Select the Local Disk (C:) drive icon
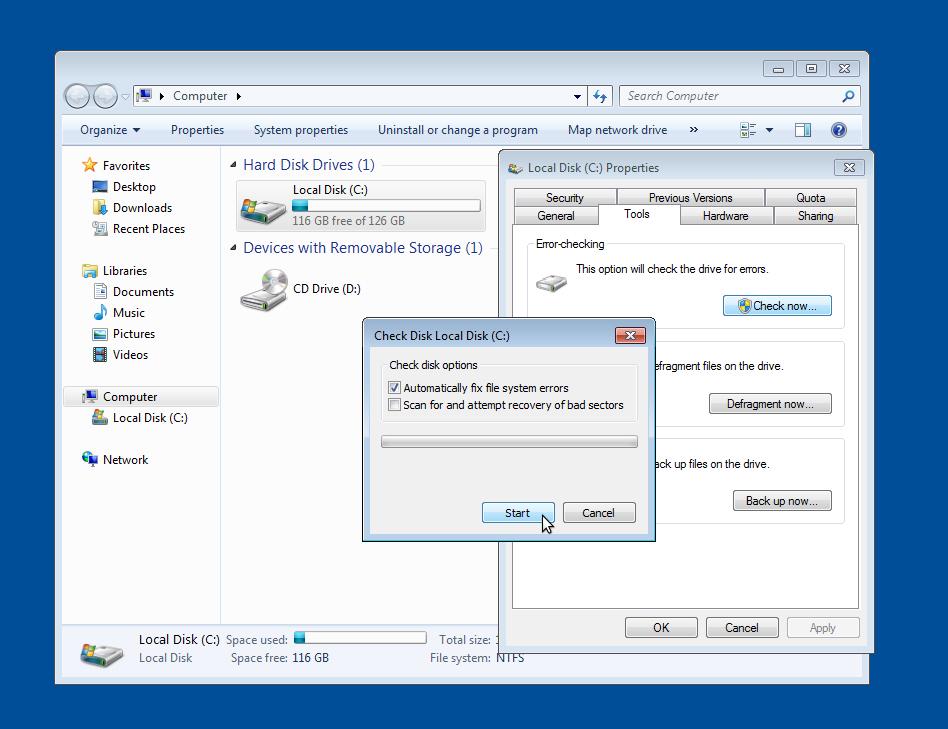 [x=263, y=211]
